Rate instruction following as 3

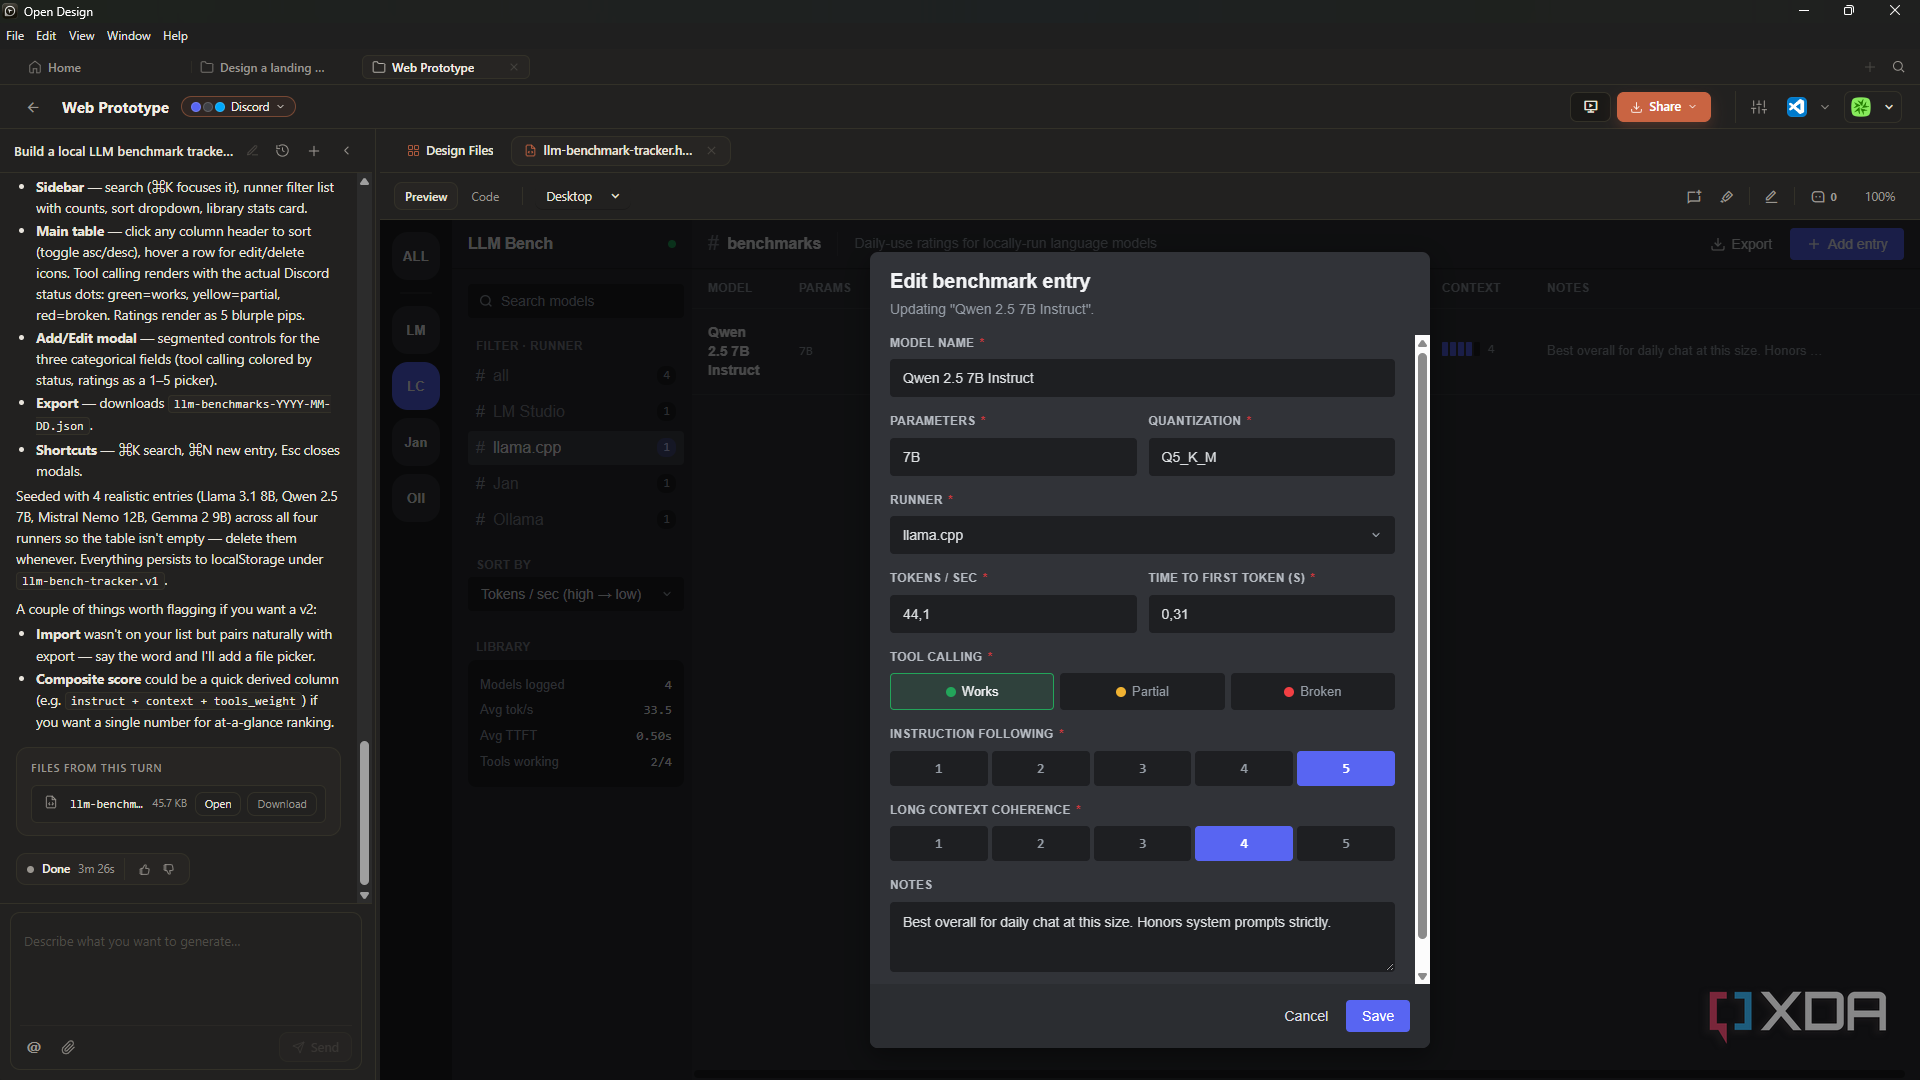tap(1142, 768)
